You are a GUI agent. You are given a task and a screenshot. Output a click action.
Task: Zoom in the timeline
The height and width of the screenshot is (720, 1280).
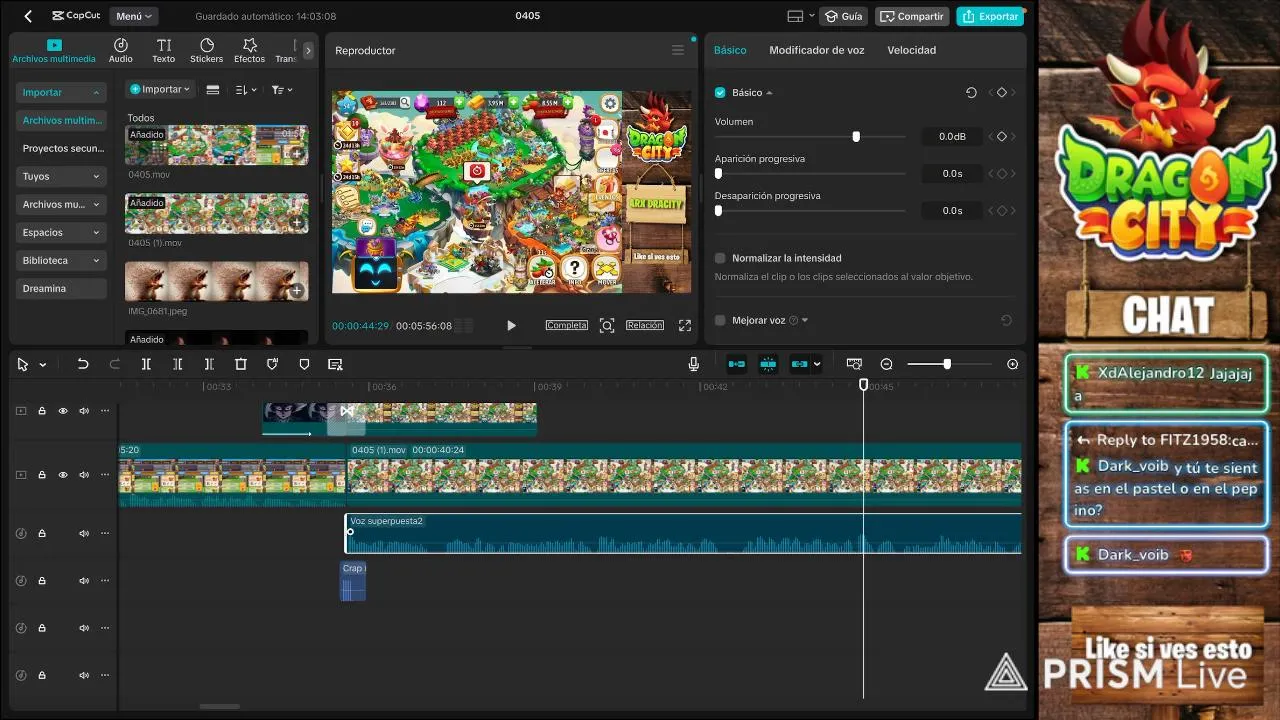coord(1013,364)
